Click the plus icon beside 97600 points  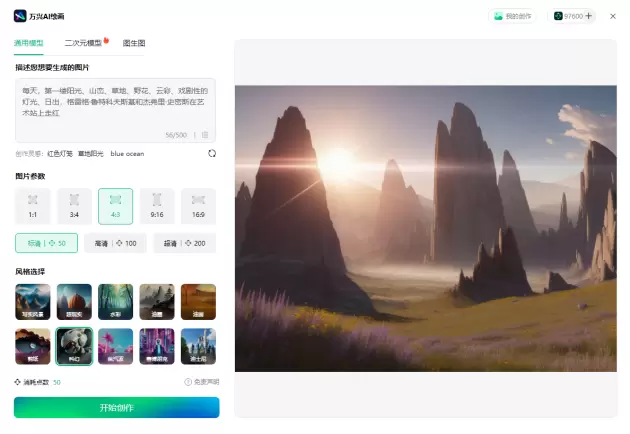[588, 16]
